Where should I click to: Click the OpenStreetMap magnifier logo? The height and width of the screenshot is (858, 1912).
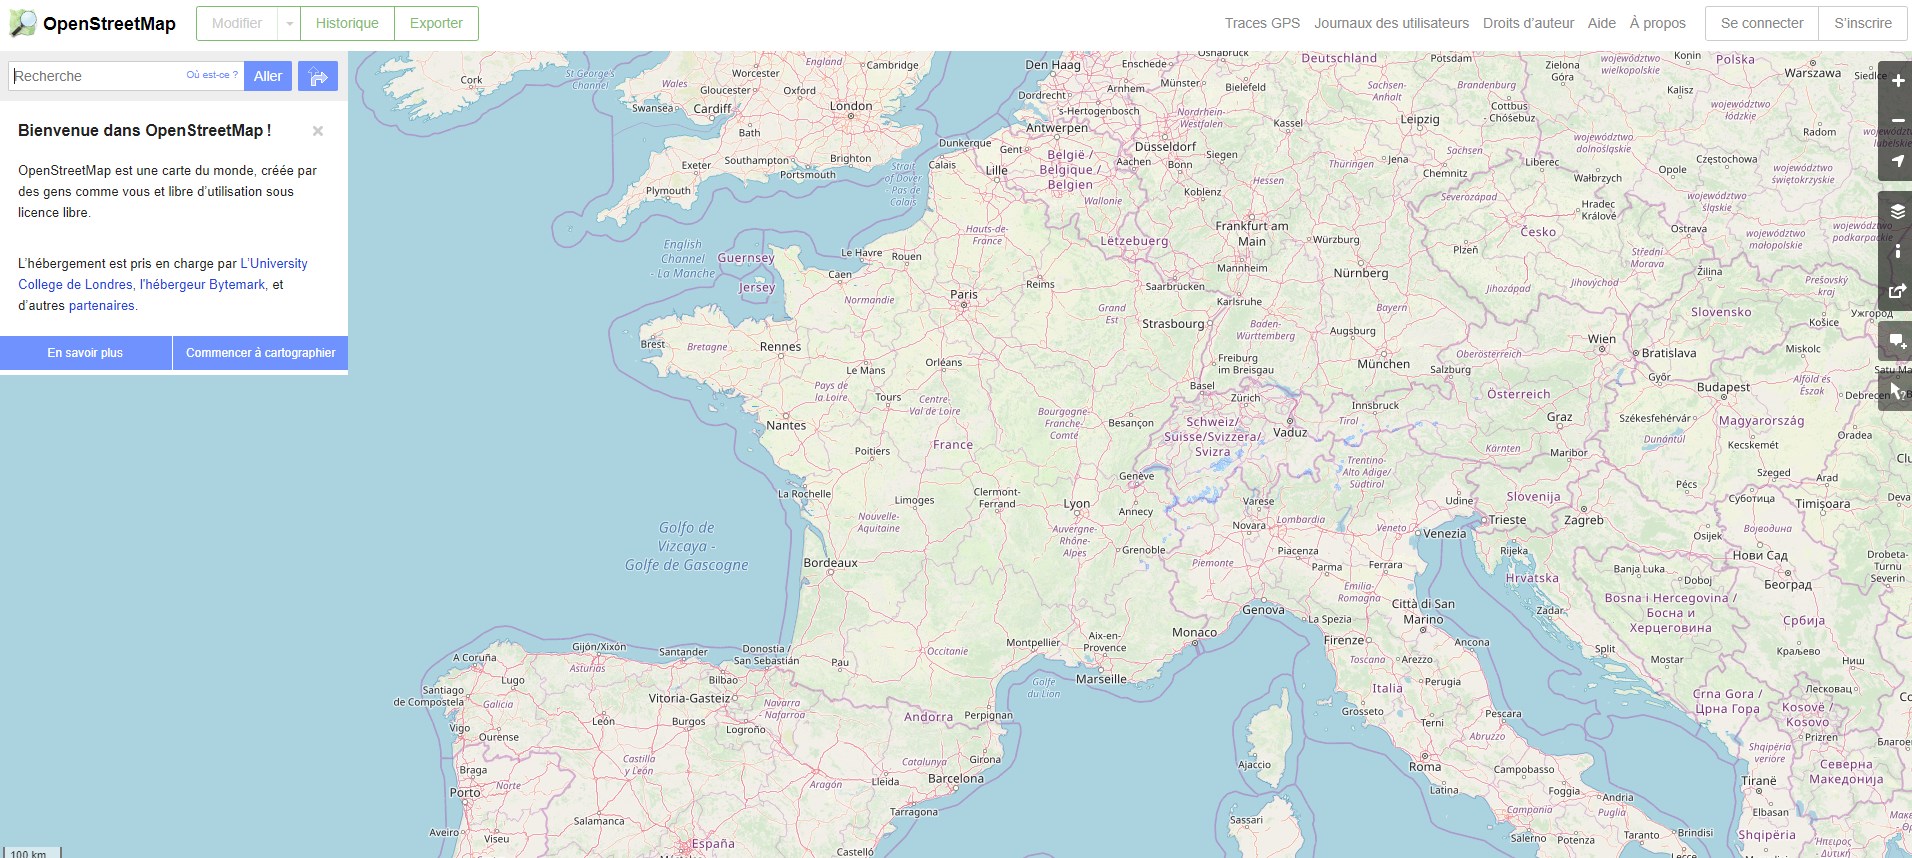coord(23,23)
